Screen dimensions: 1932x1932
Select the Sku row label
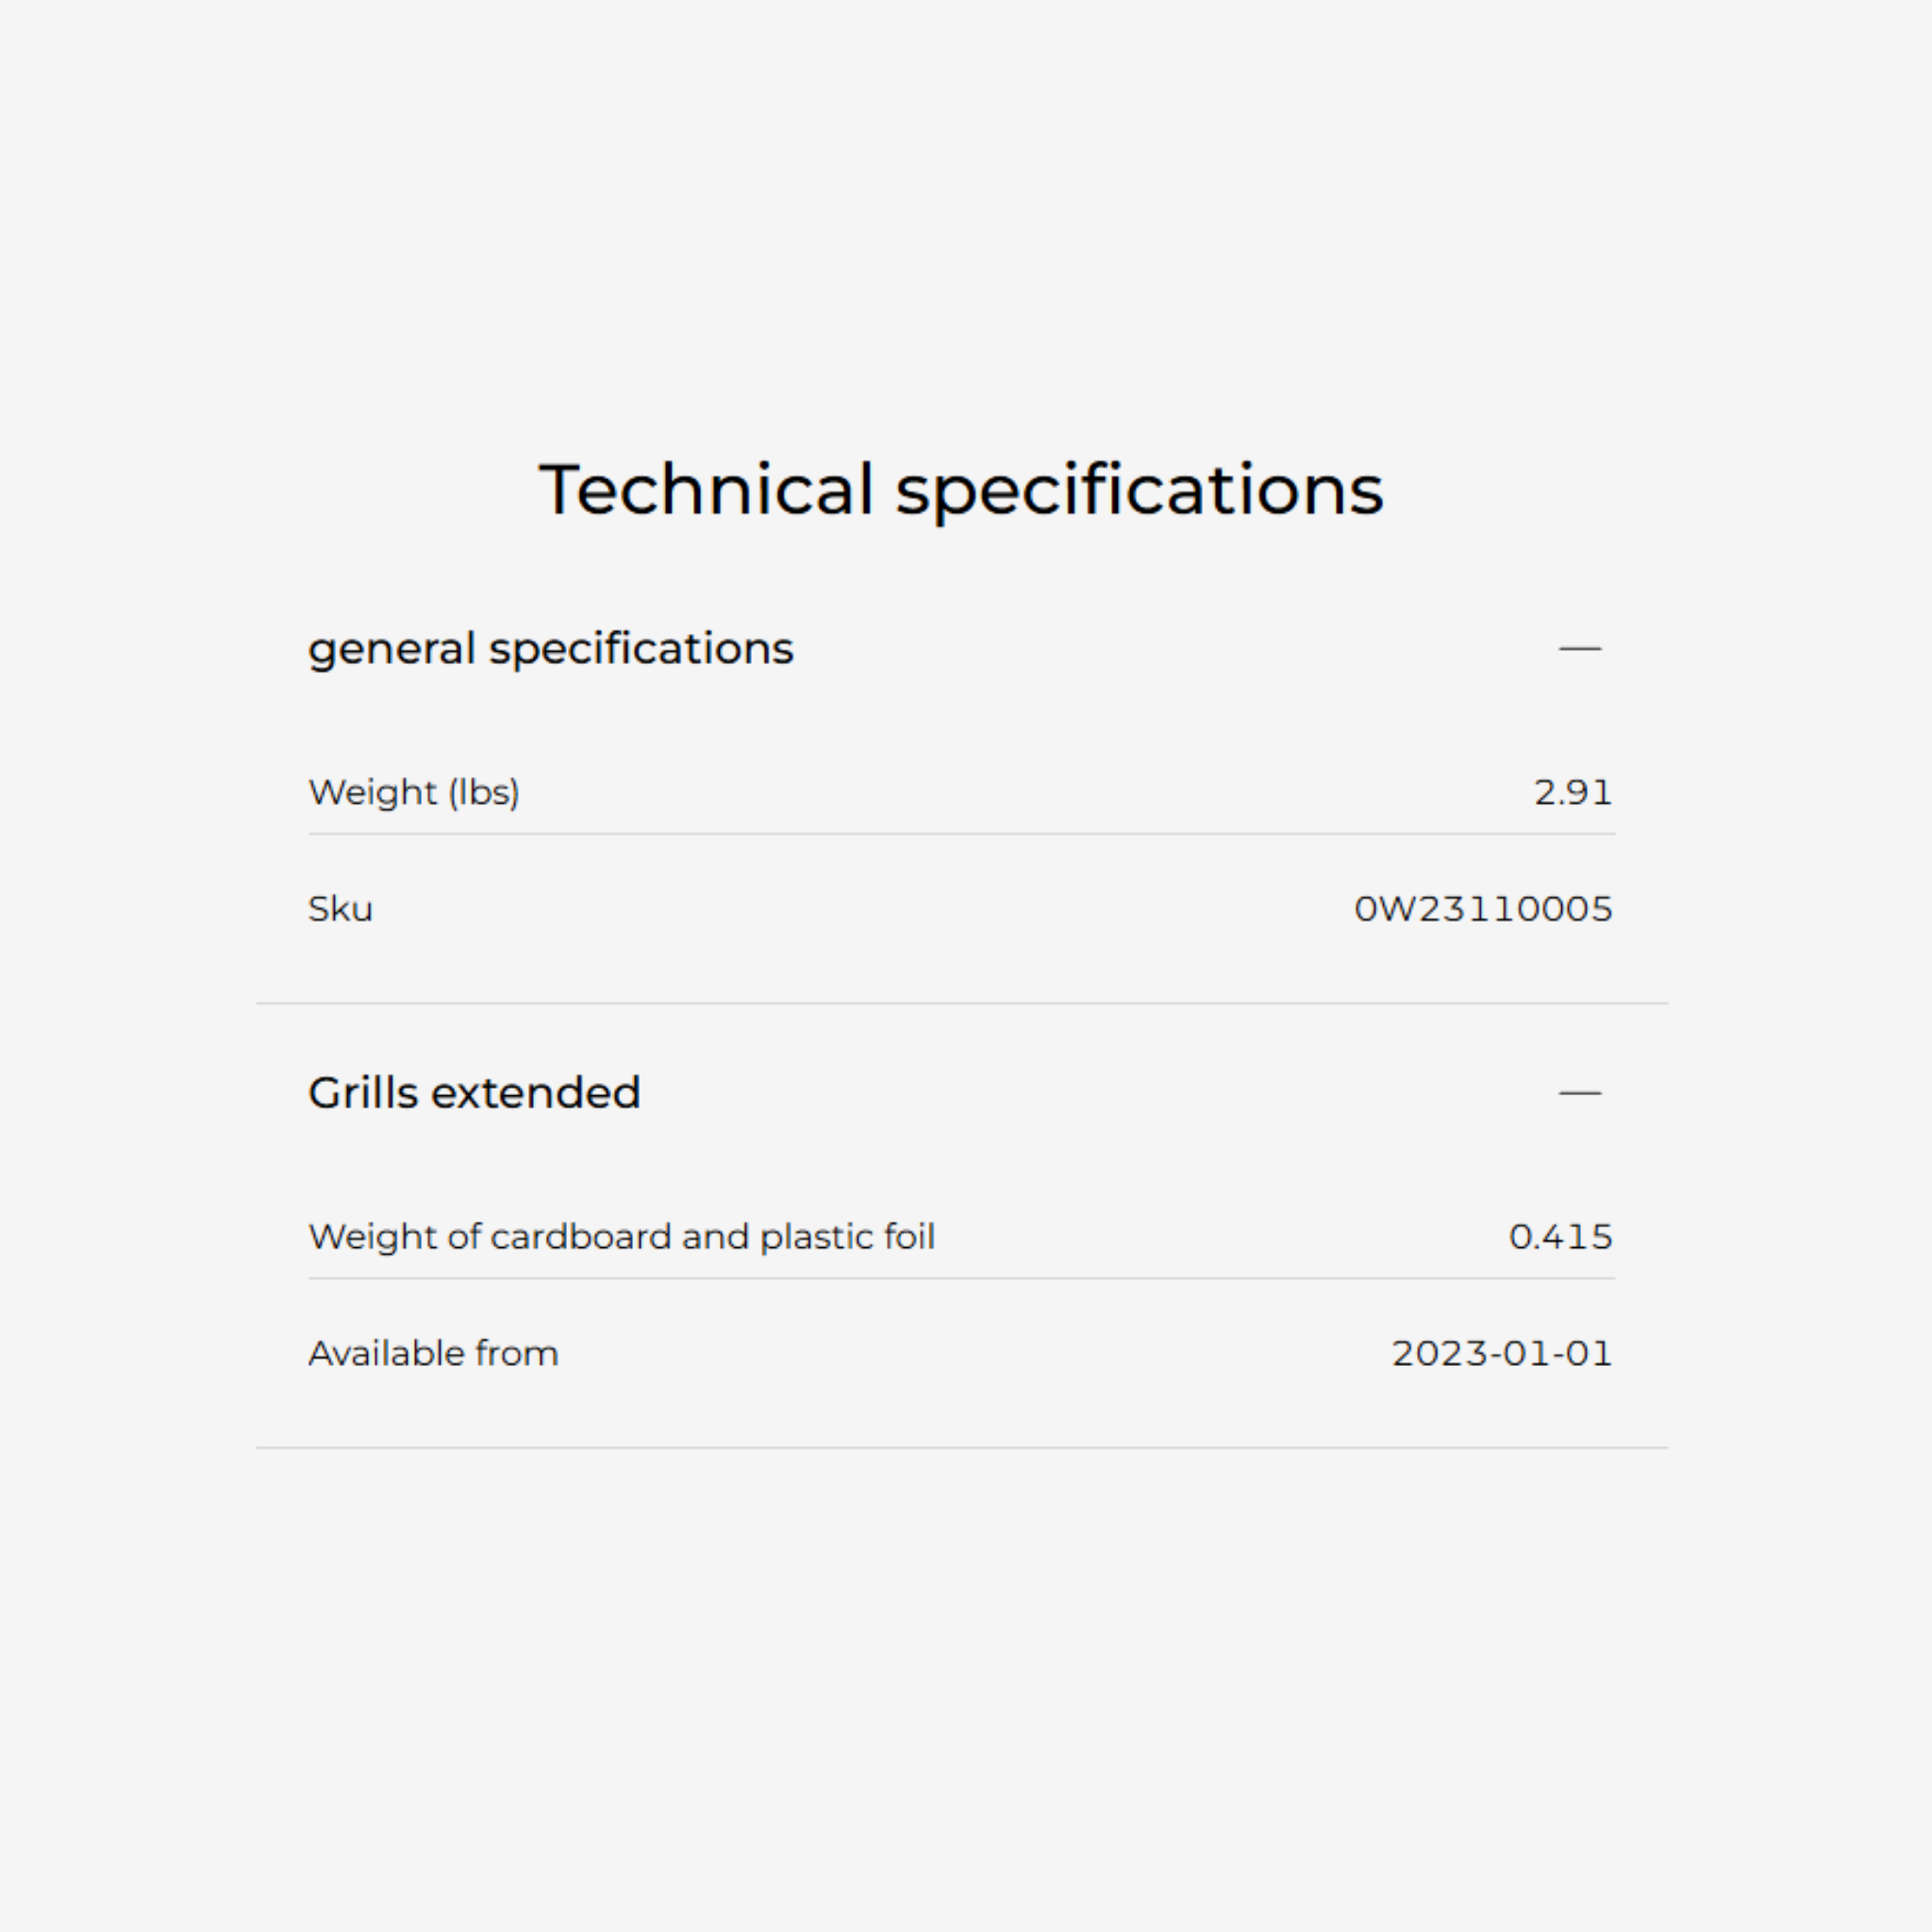[340, 909]
